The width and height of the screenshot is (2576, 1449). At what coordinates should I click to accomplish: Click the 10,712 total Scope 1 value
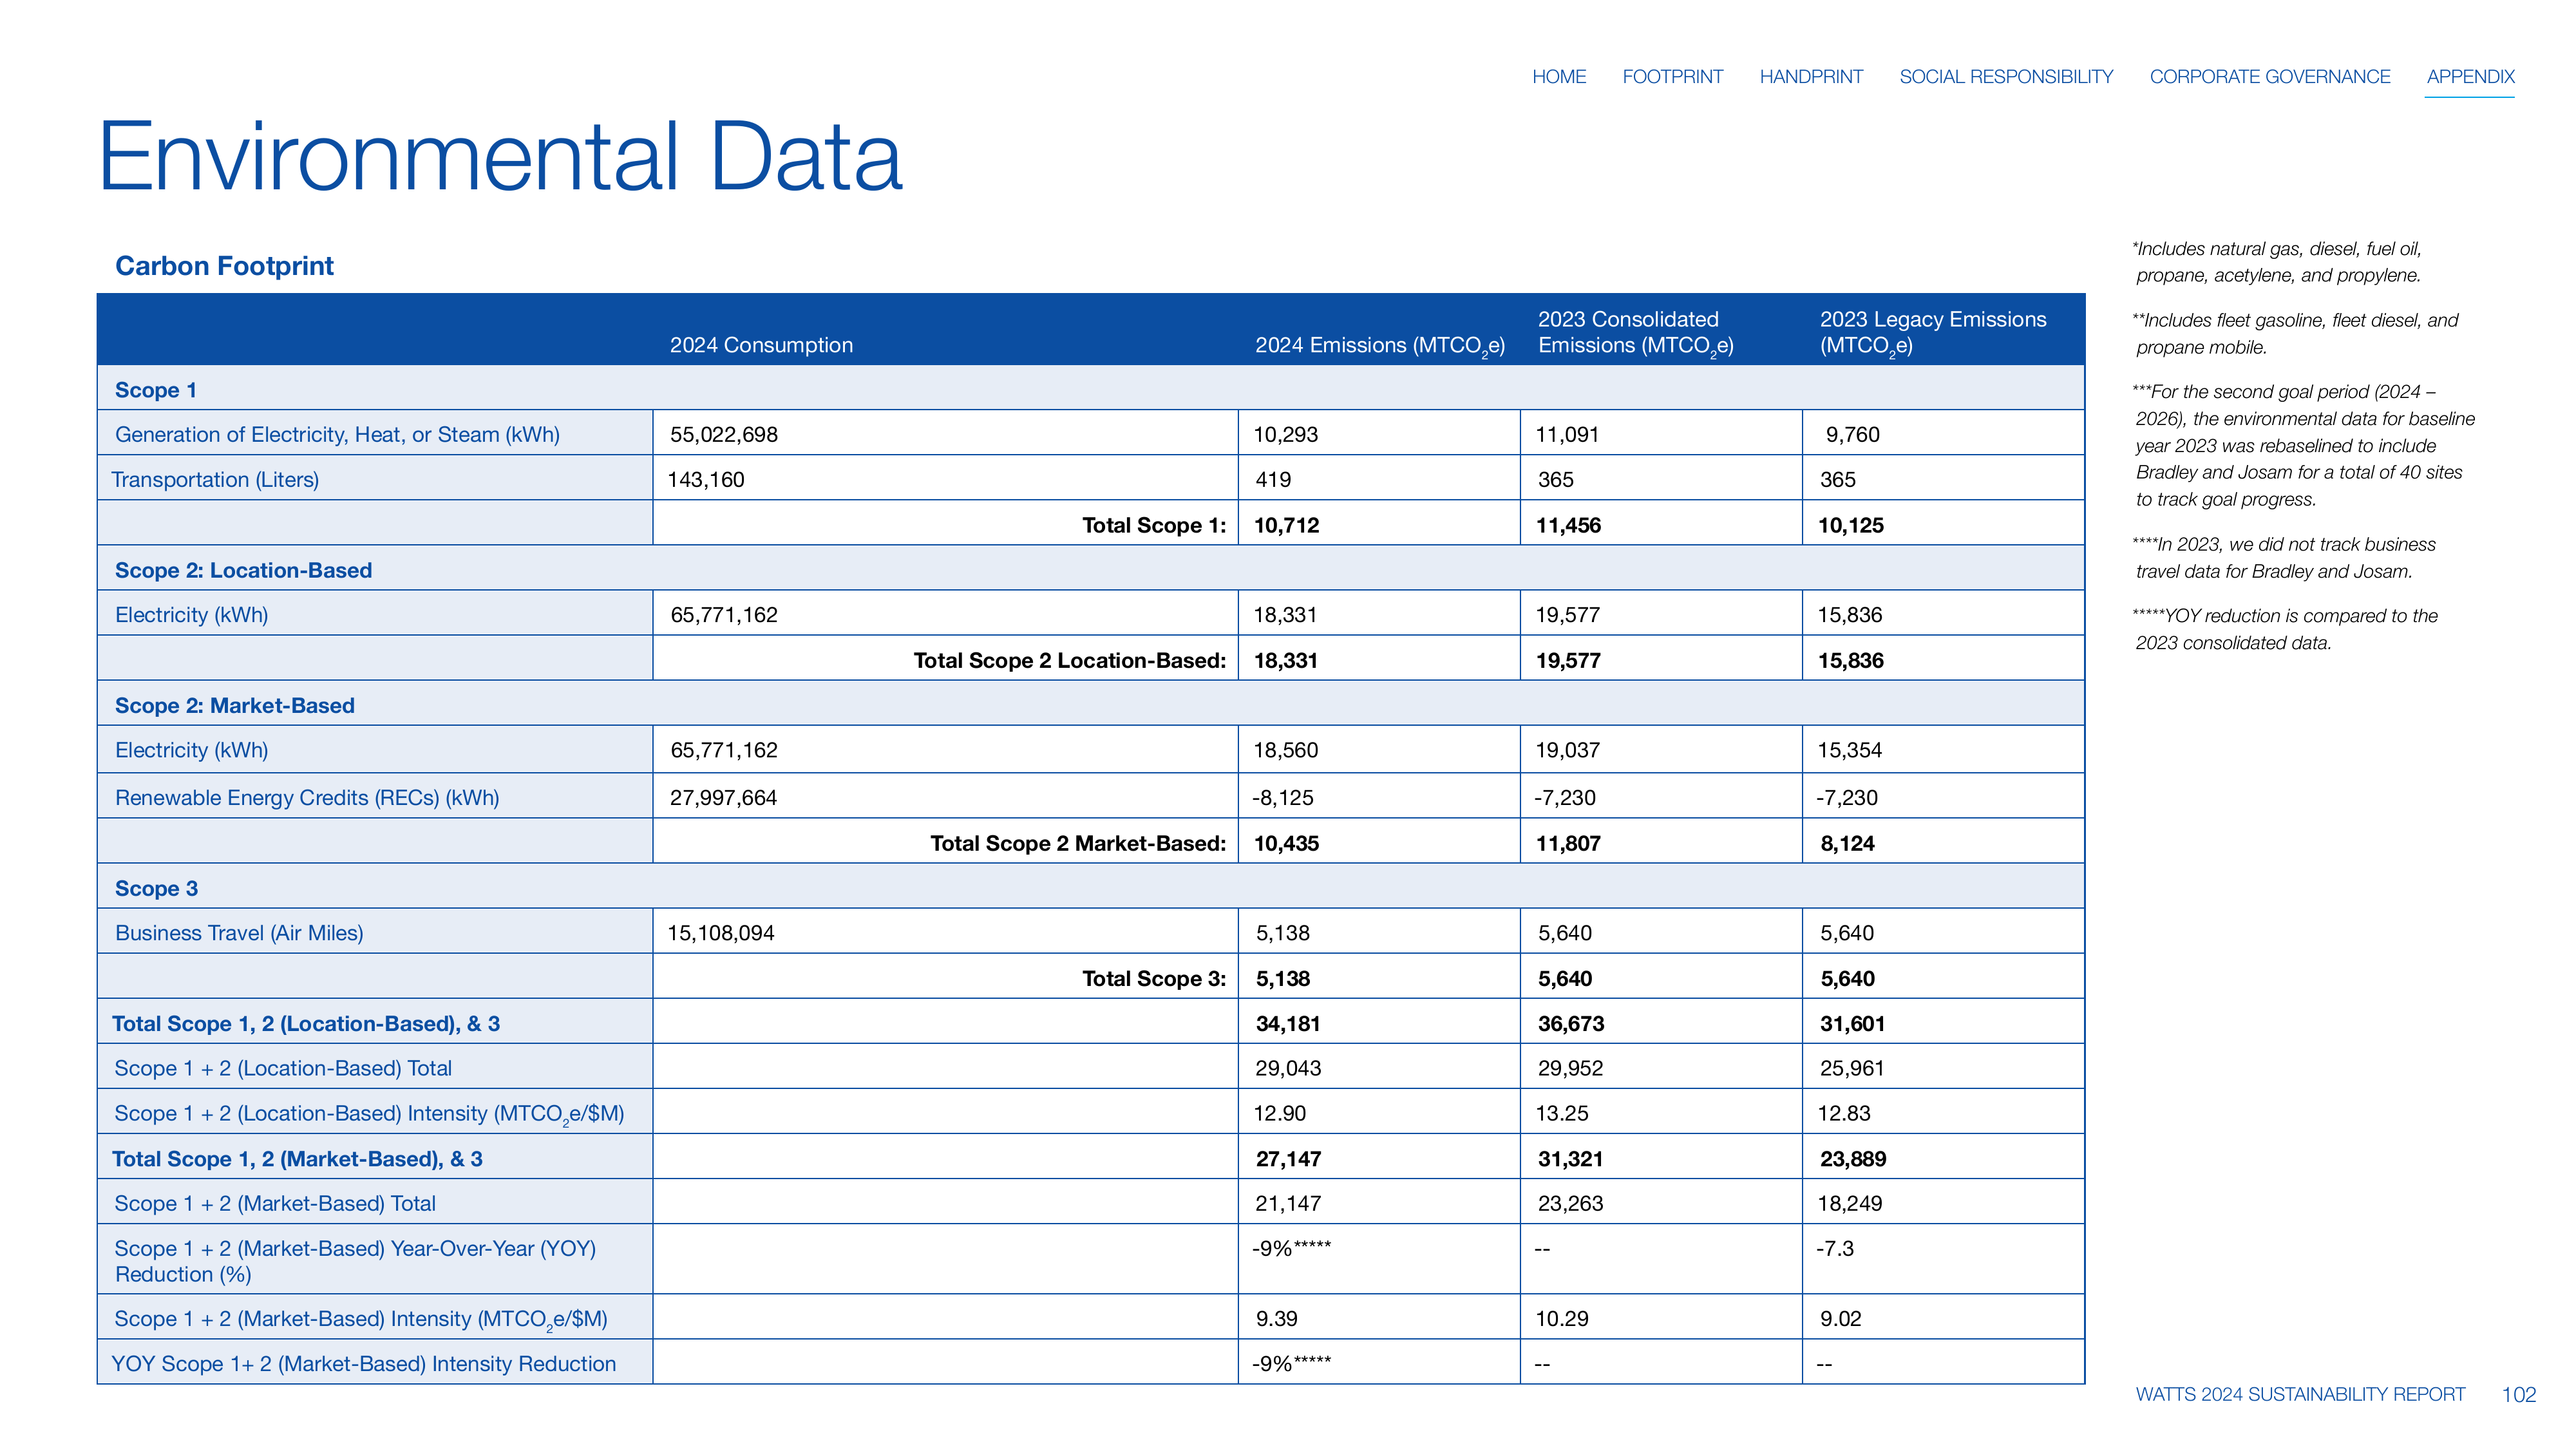1287,526
